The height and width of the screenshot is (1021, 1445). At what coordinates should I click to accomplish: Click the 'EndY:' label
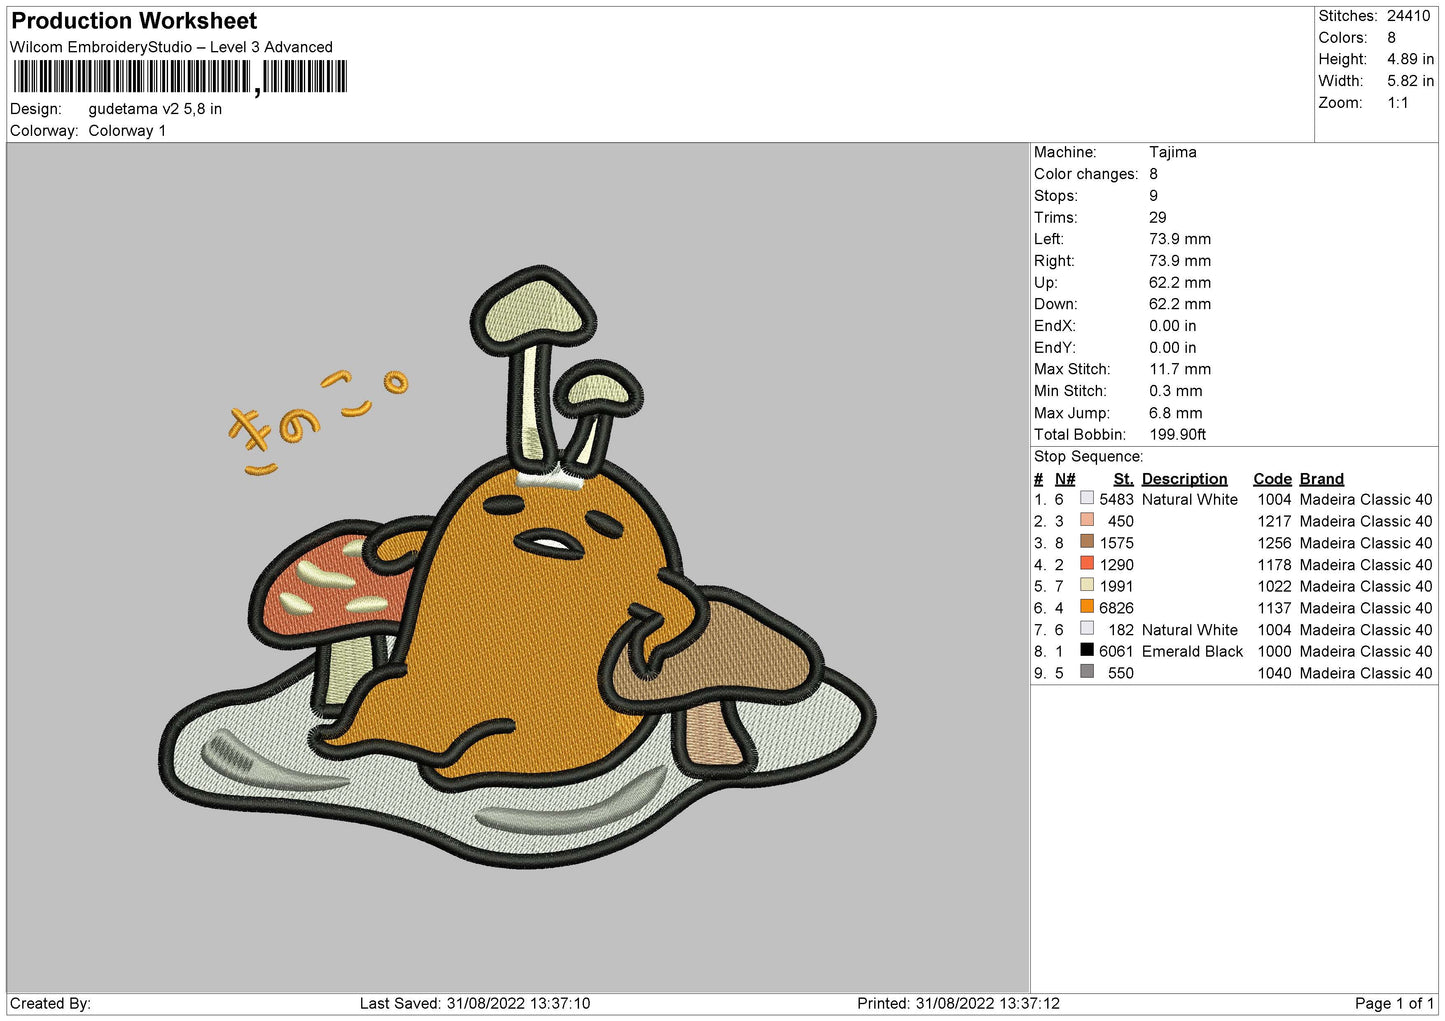tap(1055, 348)
